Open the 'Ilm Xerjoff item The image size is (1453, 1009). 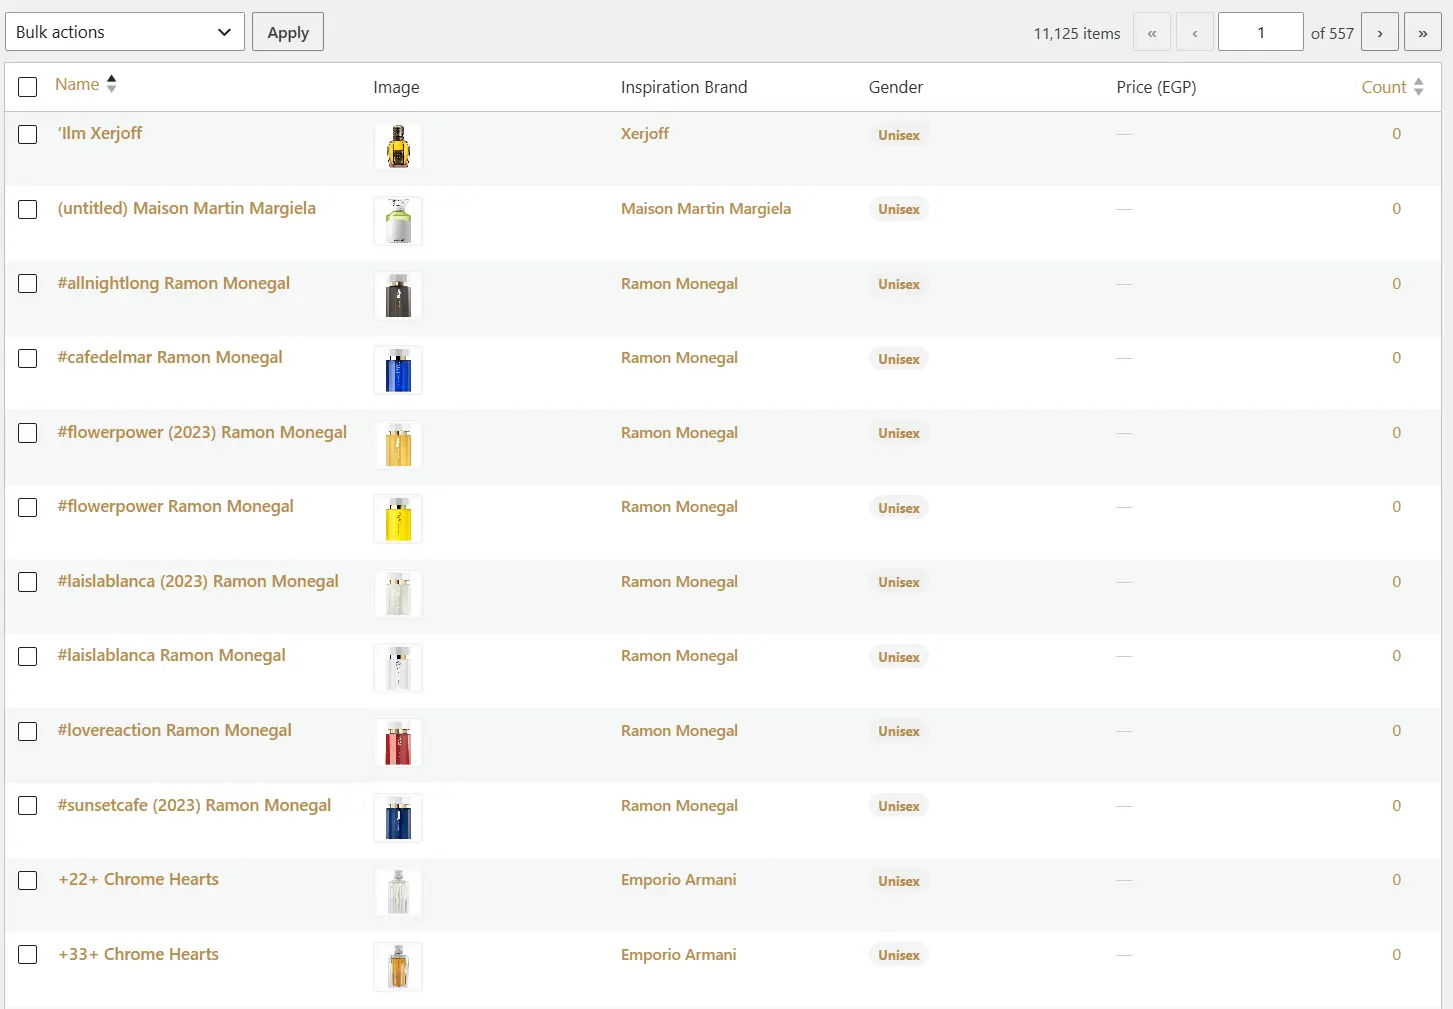pos(100,133)
